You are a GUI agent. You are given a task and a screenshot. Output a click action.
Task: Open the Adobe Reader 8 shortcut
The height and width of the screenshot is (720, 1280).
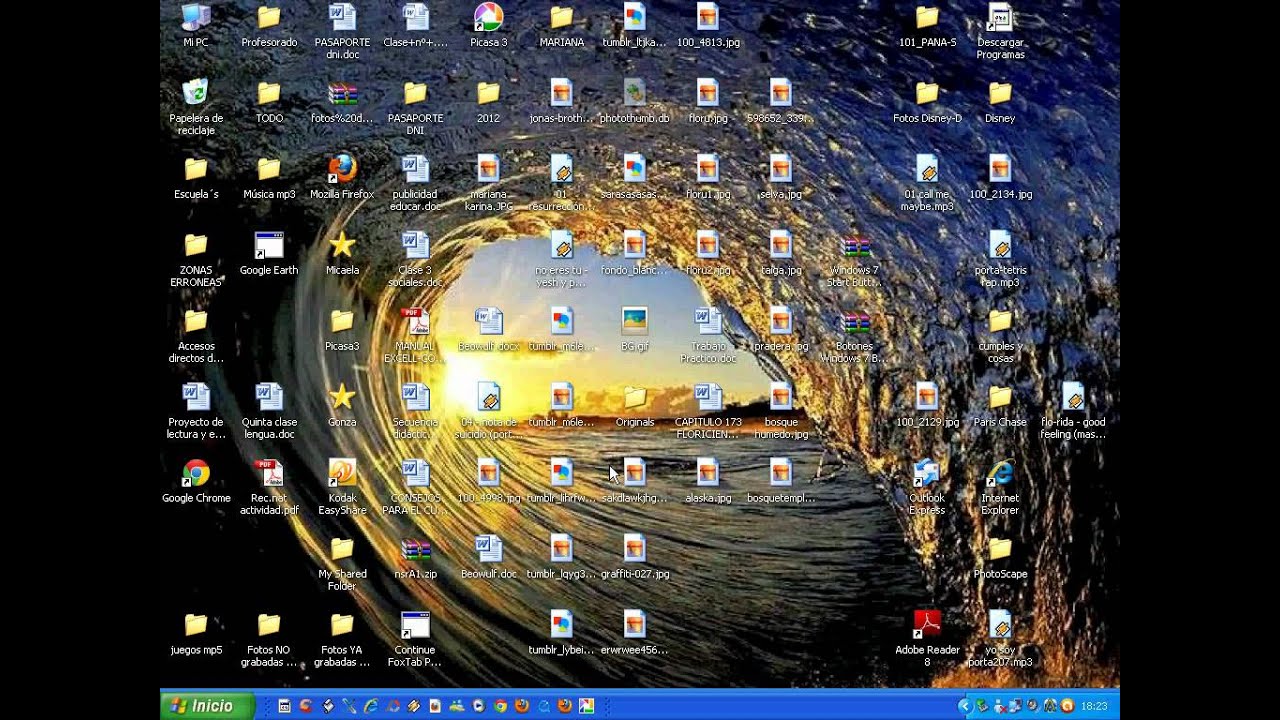[x=927, y=626]
